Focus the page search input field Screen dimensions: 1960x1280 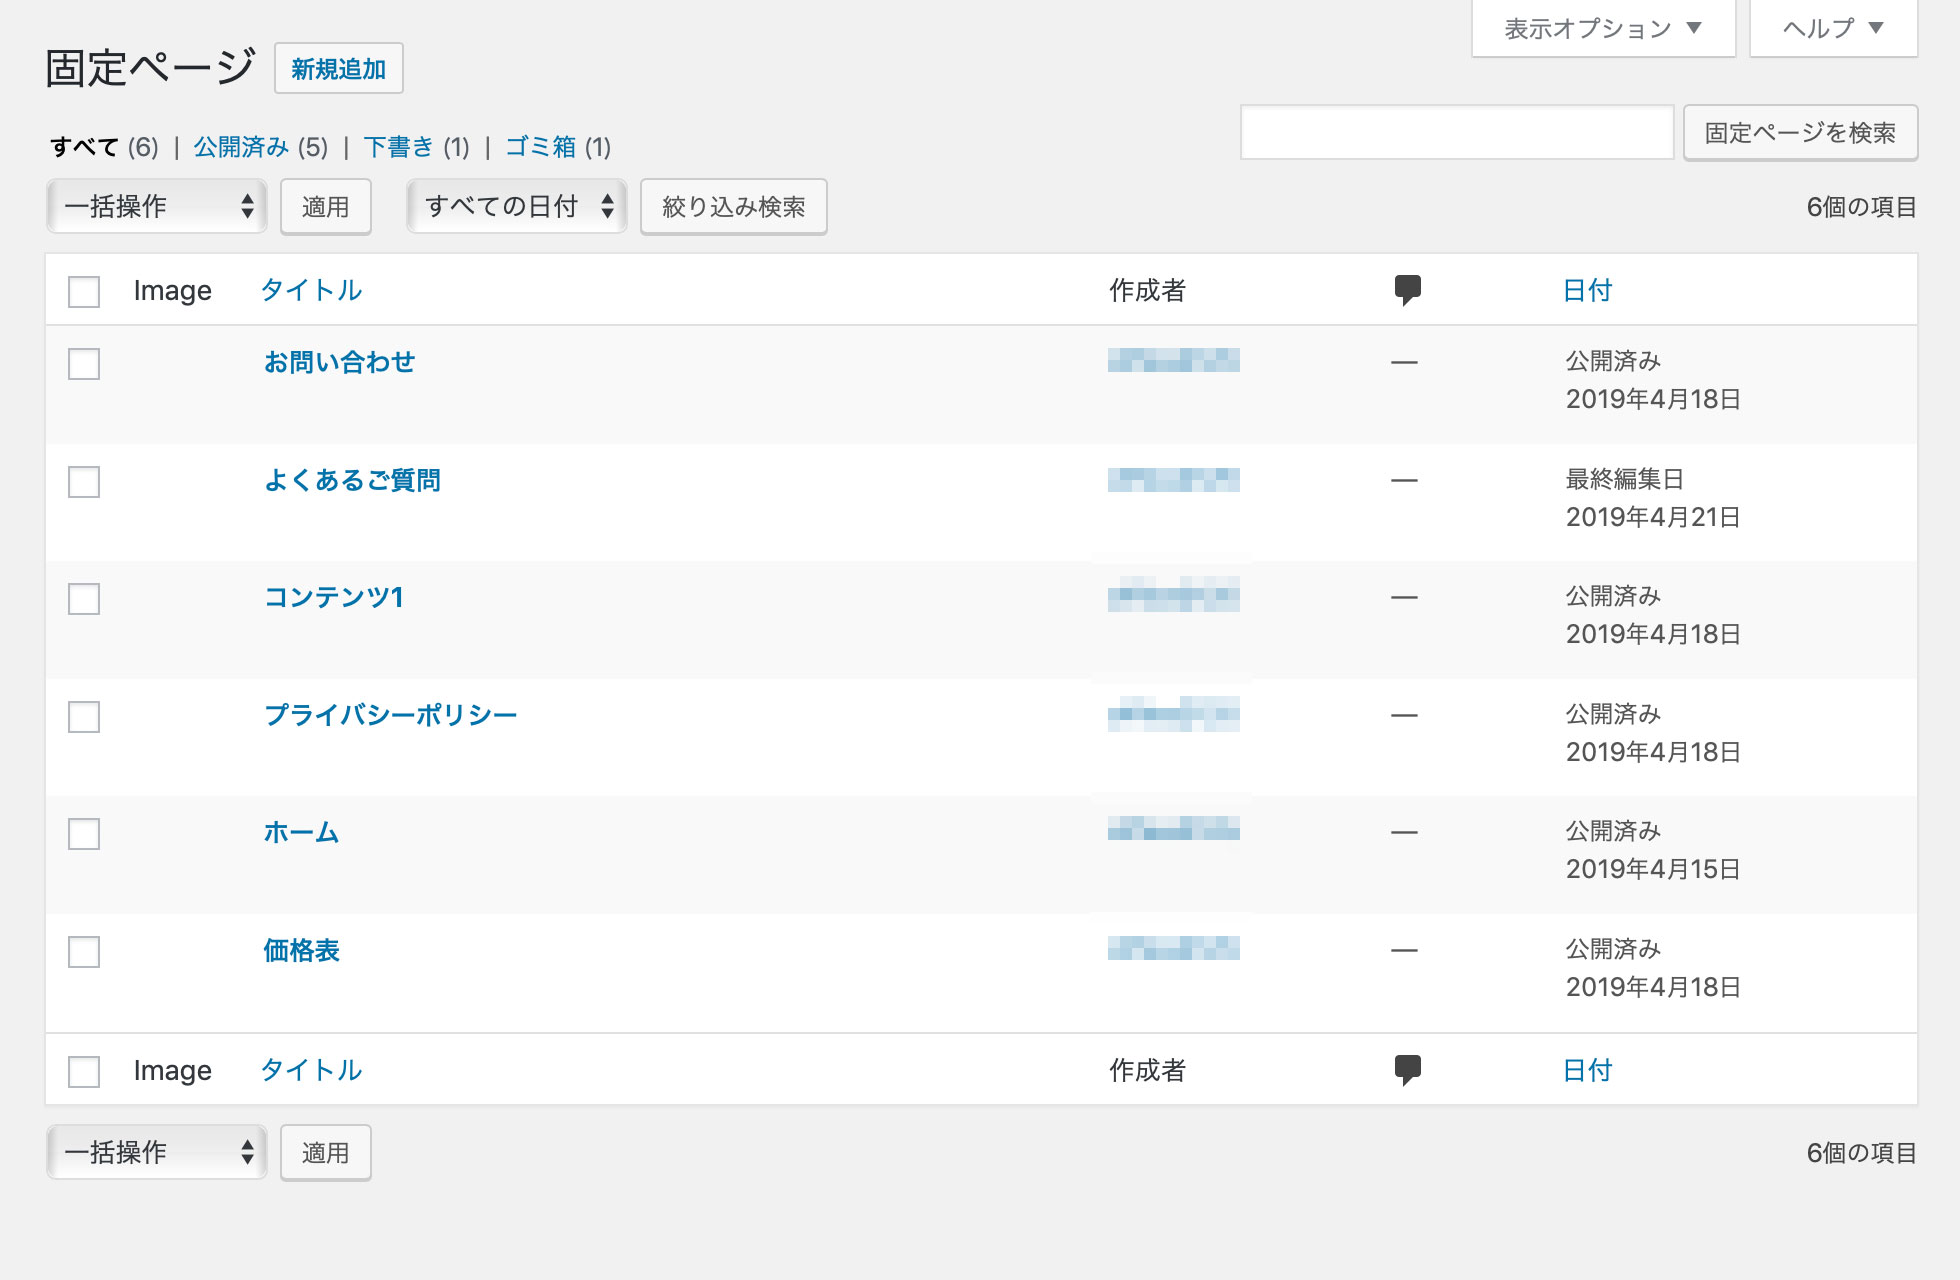[x=1456, y=133]
